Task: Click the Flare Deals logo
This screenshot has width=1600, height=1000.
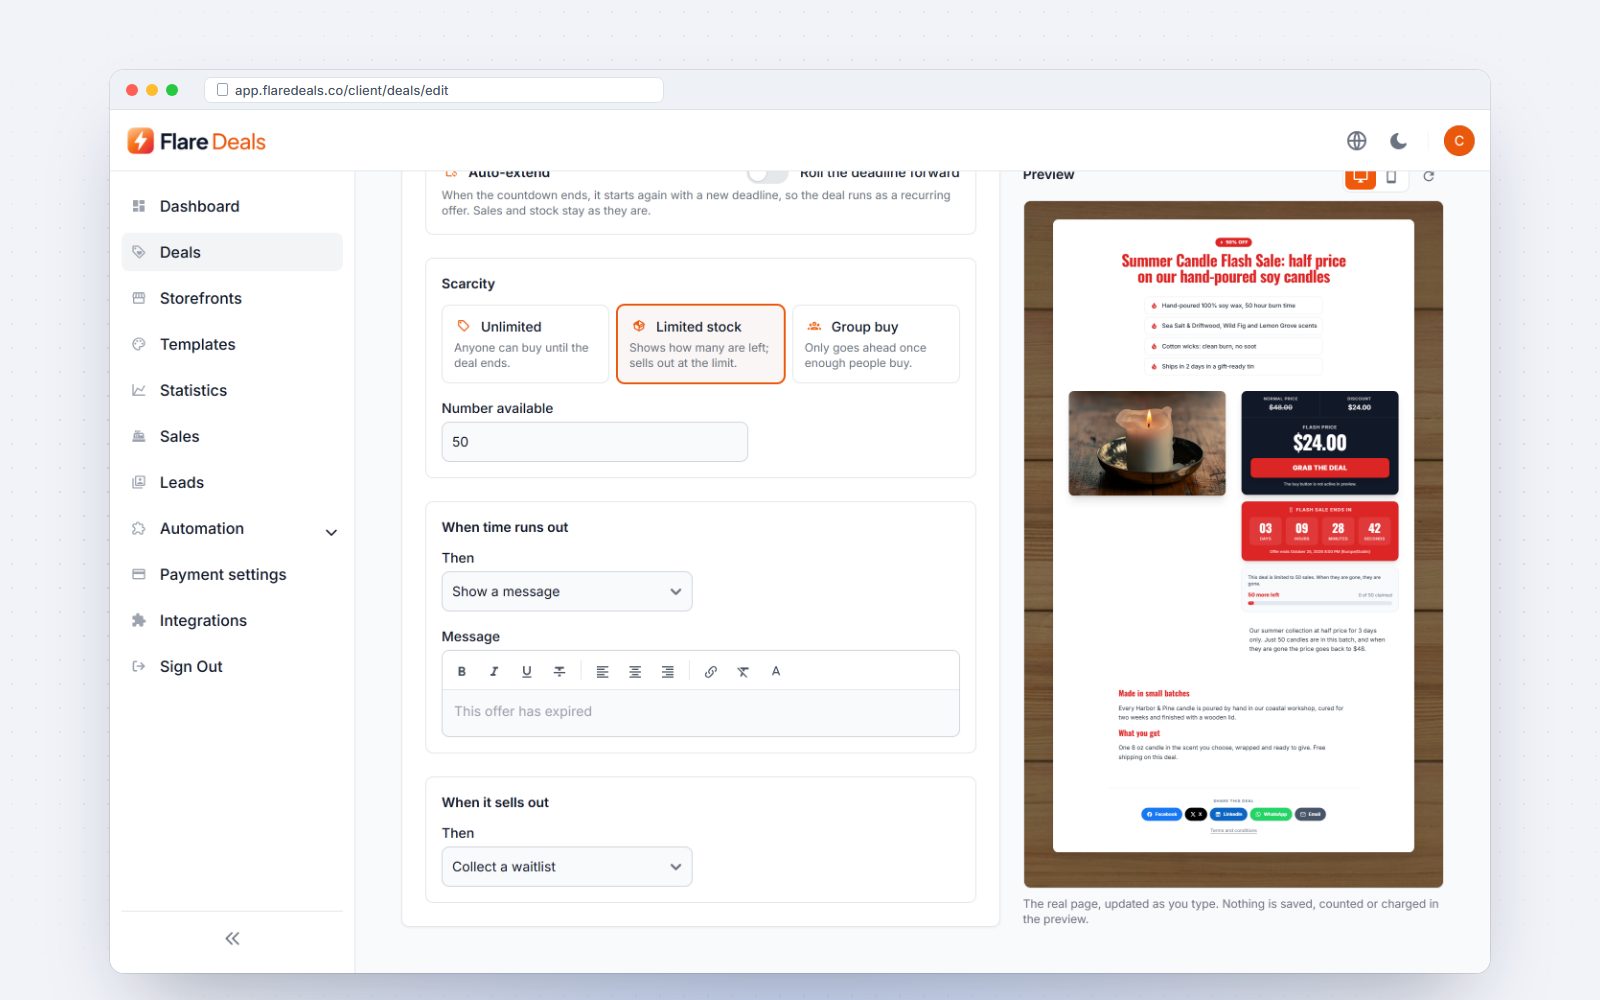Action: point(197,141)
